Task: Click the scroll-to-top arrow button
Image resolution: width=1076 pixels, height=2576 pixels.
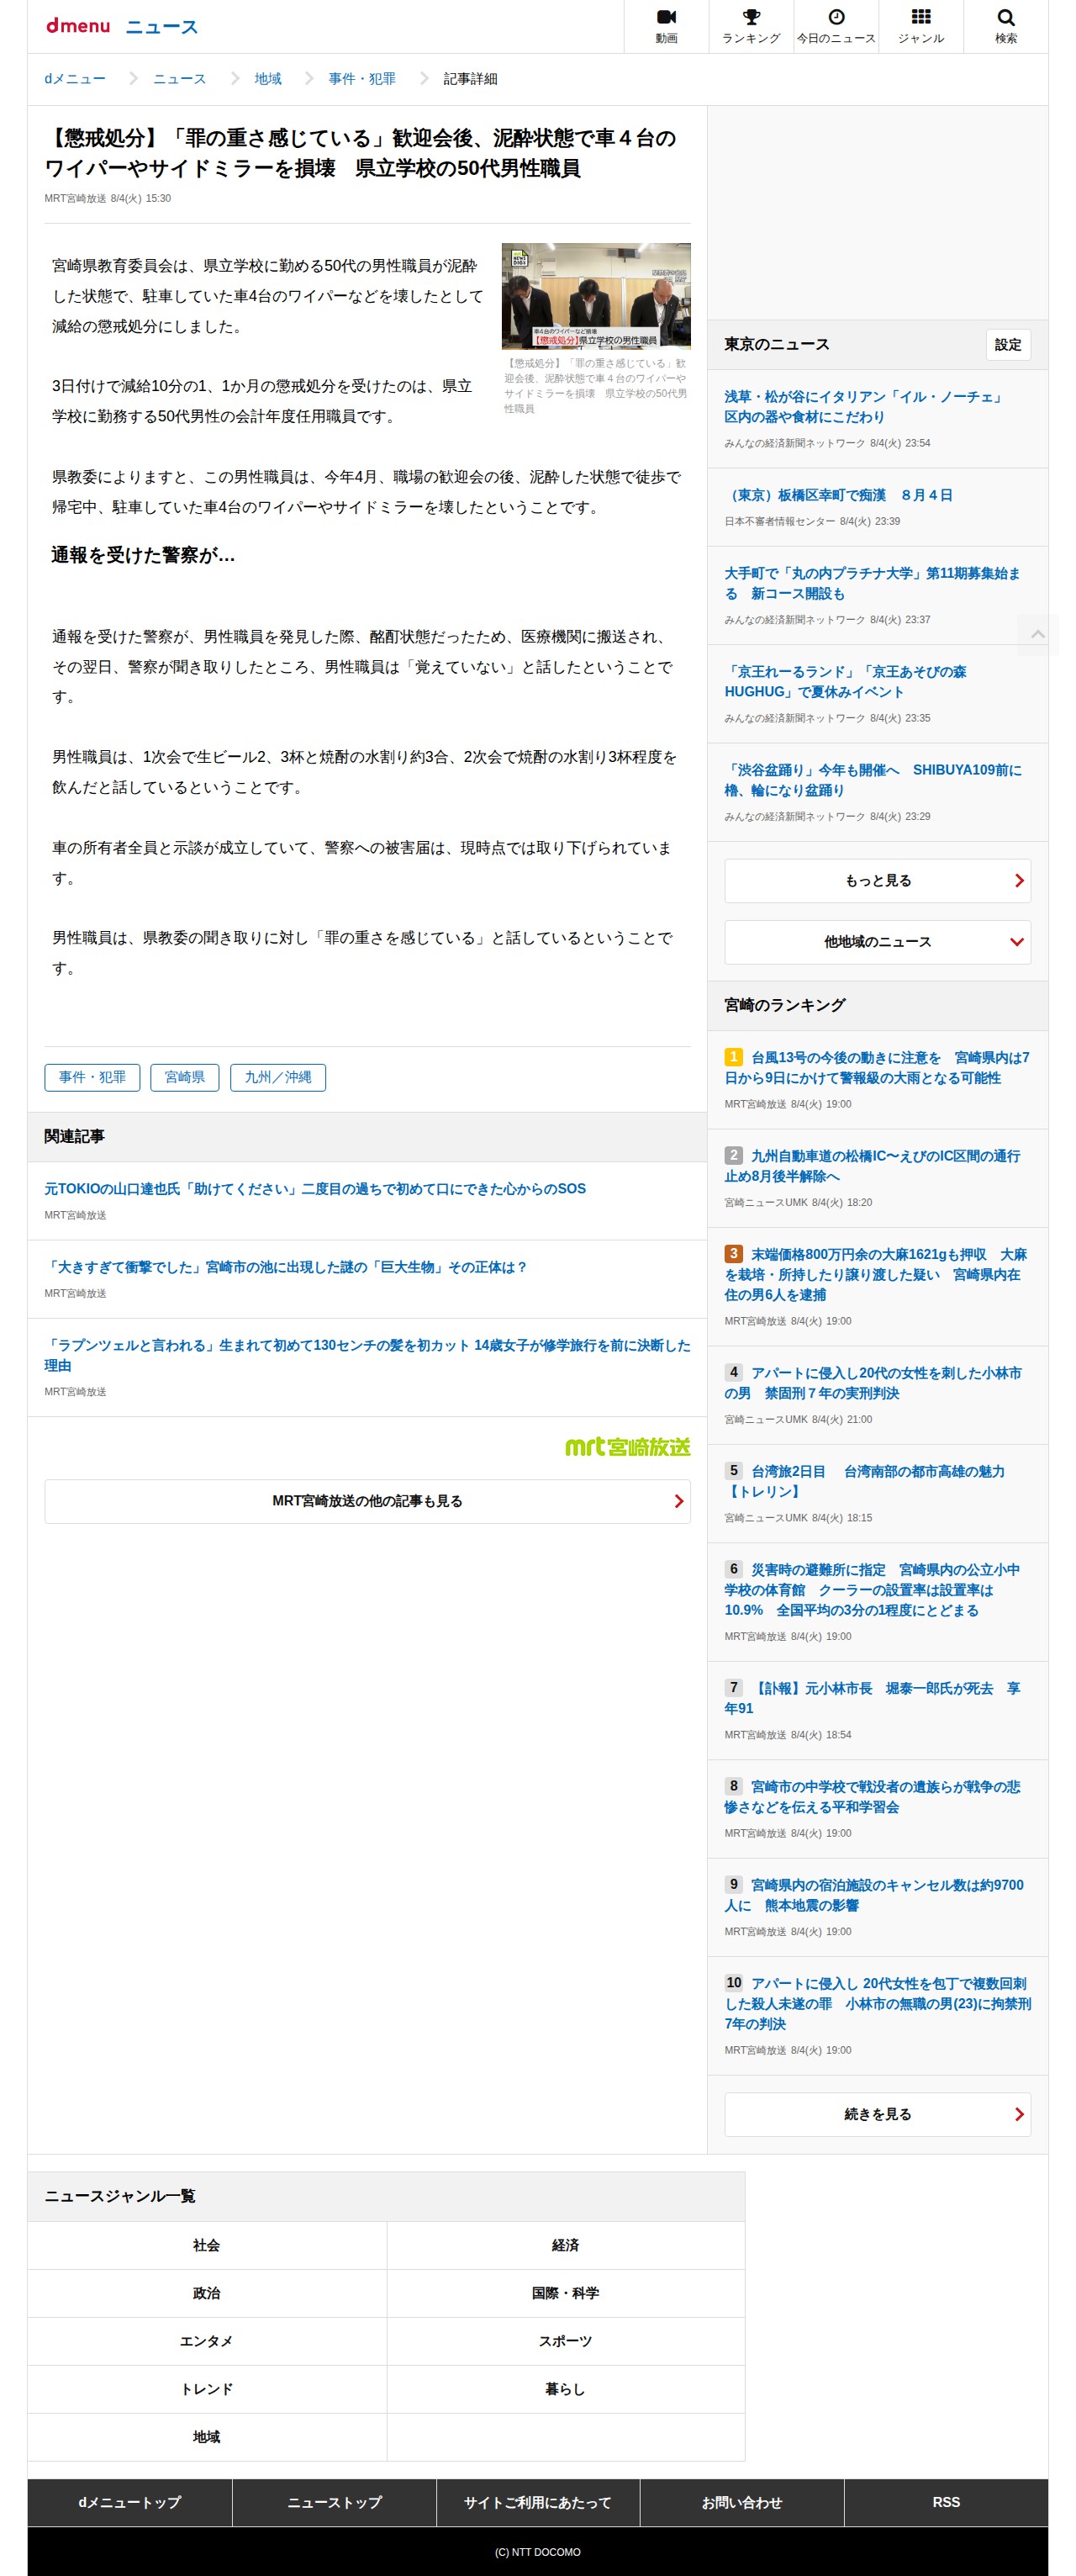Action: click(x=1037, y=634)
